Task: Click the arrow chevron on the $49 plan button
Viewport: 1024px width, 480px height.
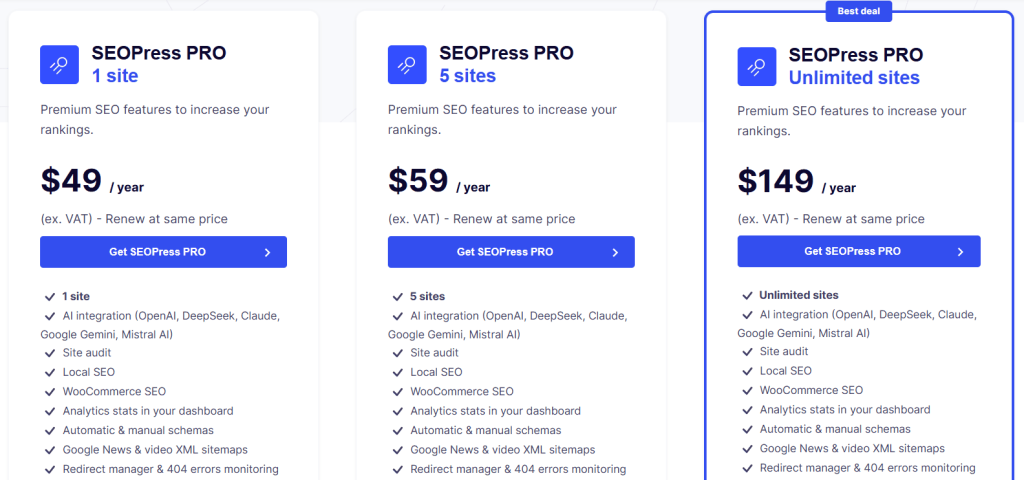Action: coord(267,252)
